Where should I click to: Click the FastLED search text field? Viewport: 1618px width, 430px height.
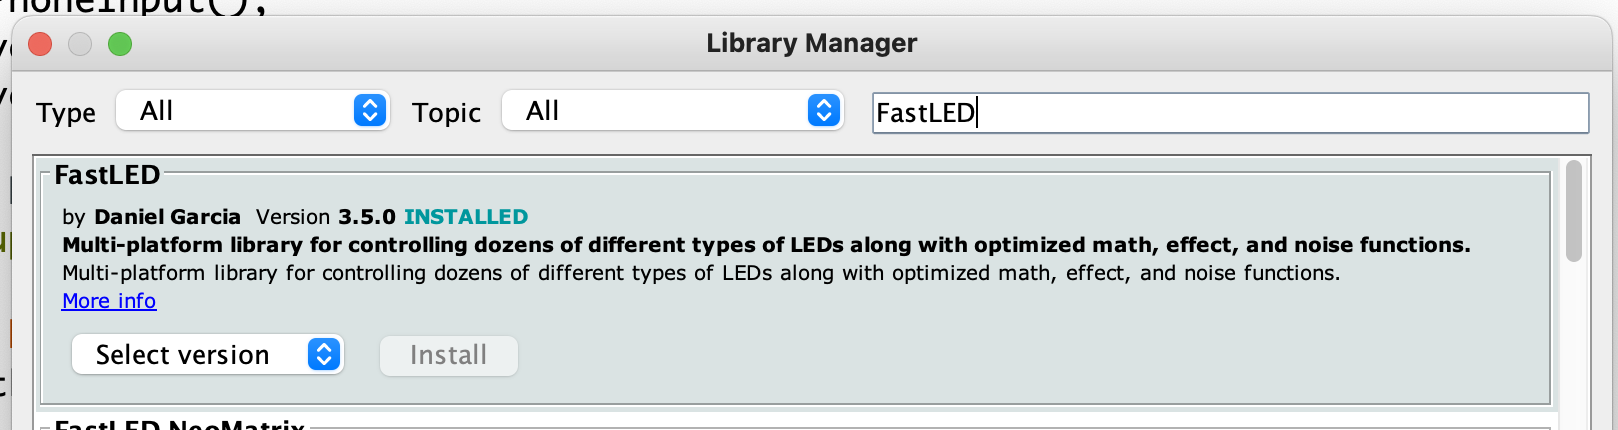[1228, 113]
